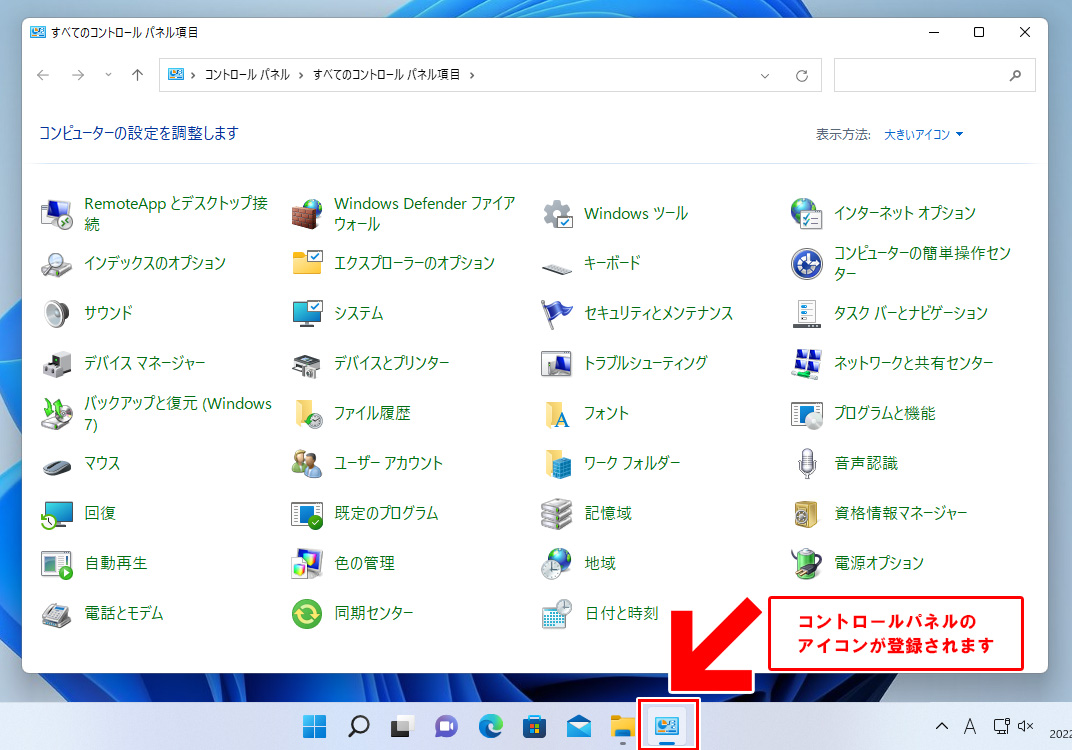Click the 電話とモデム phone icon

point(57,614)
